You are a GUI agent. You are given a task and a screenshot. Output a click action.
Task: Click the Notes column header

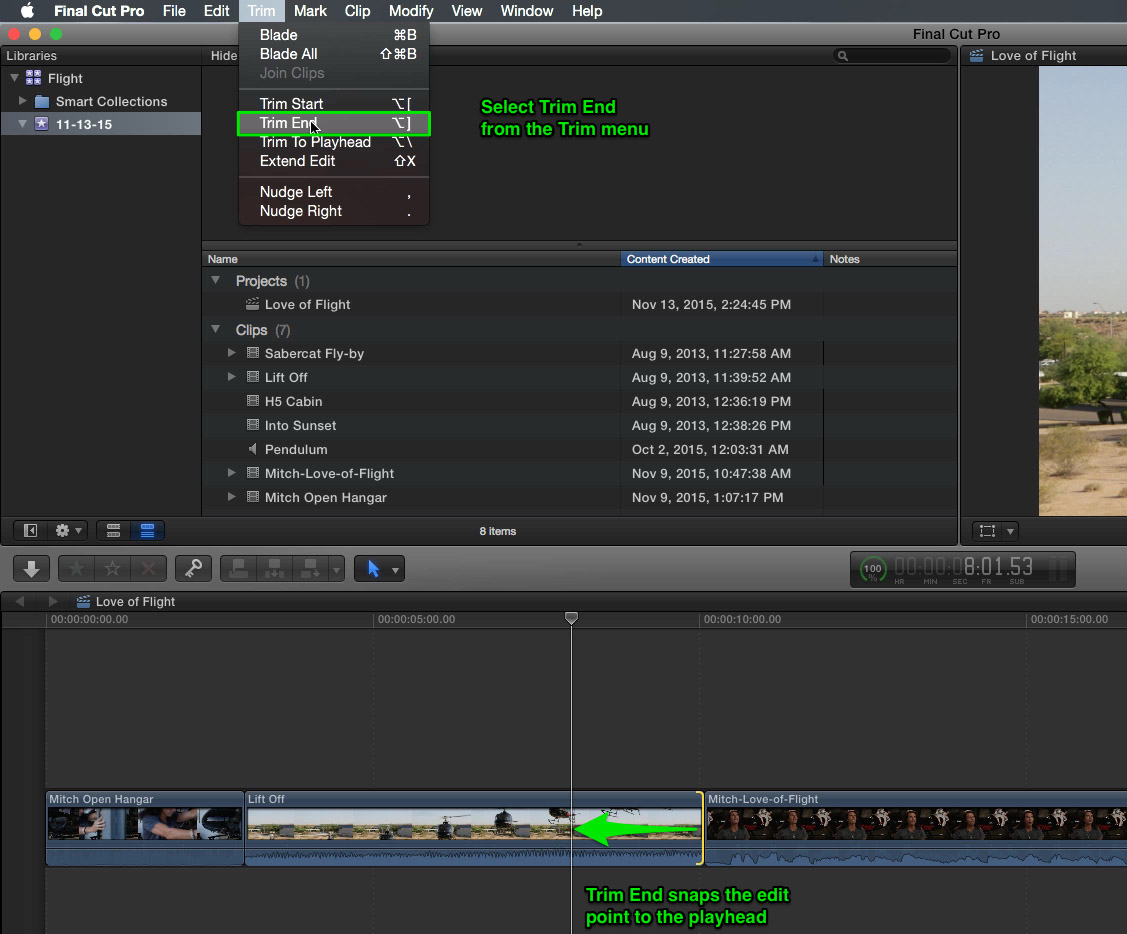point(891,259)
